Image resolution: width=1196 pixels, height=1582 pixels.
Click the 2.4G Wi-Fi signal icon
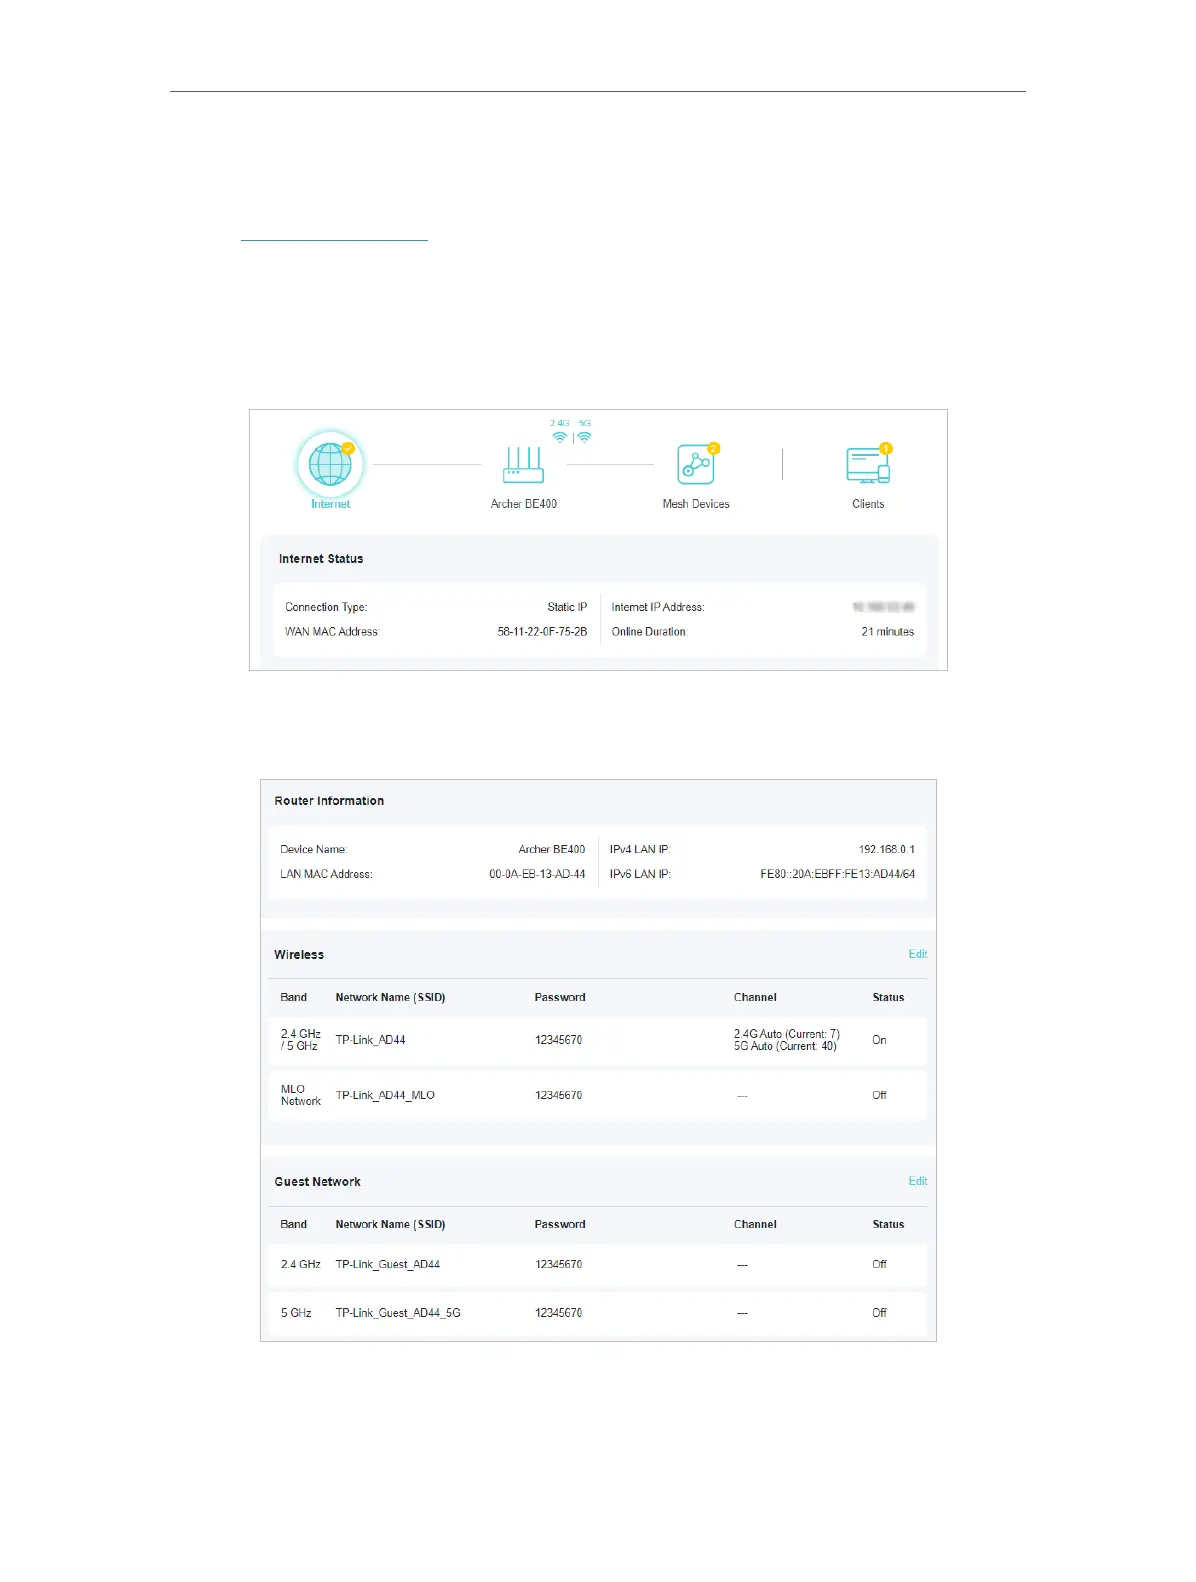tap(560, 437)
